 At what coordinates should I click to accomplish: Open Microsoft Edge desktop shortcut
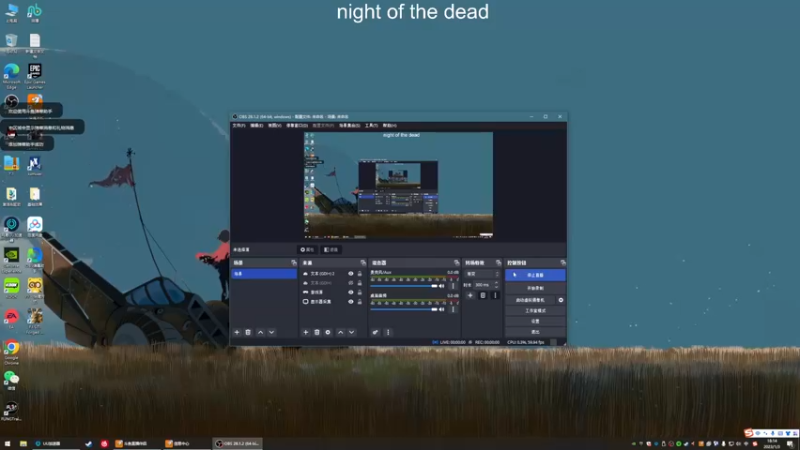[x=11, y=76]
